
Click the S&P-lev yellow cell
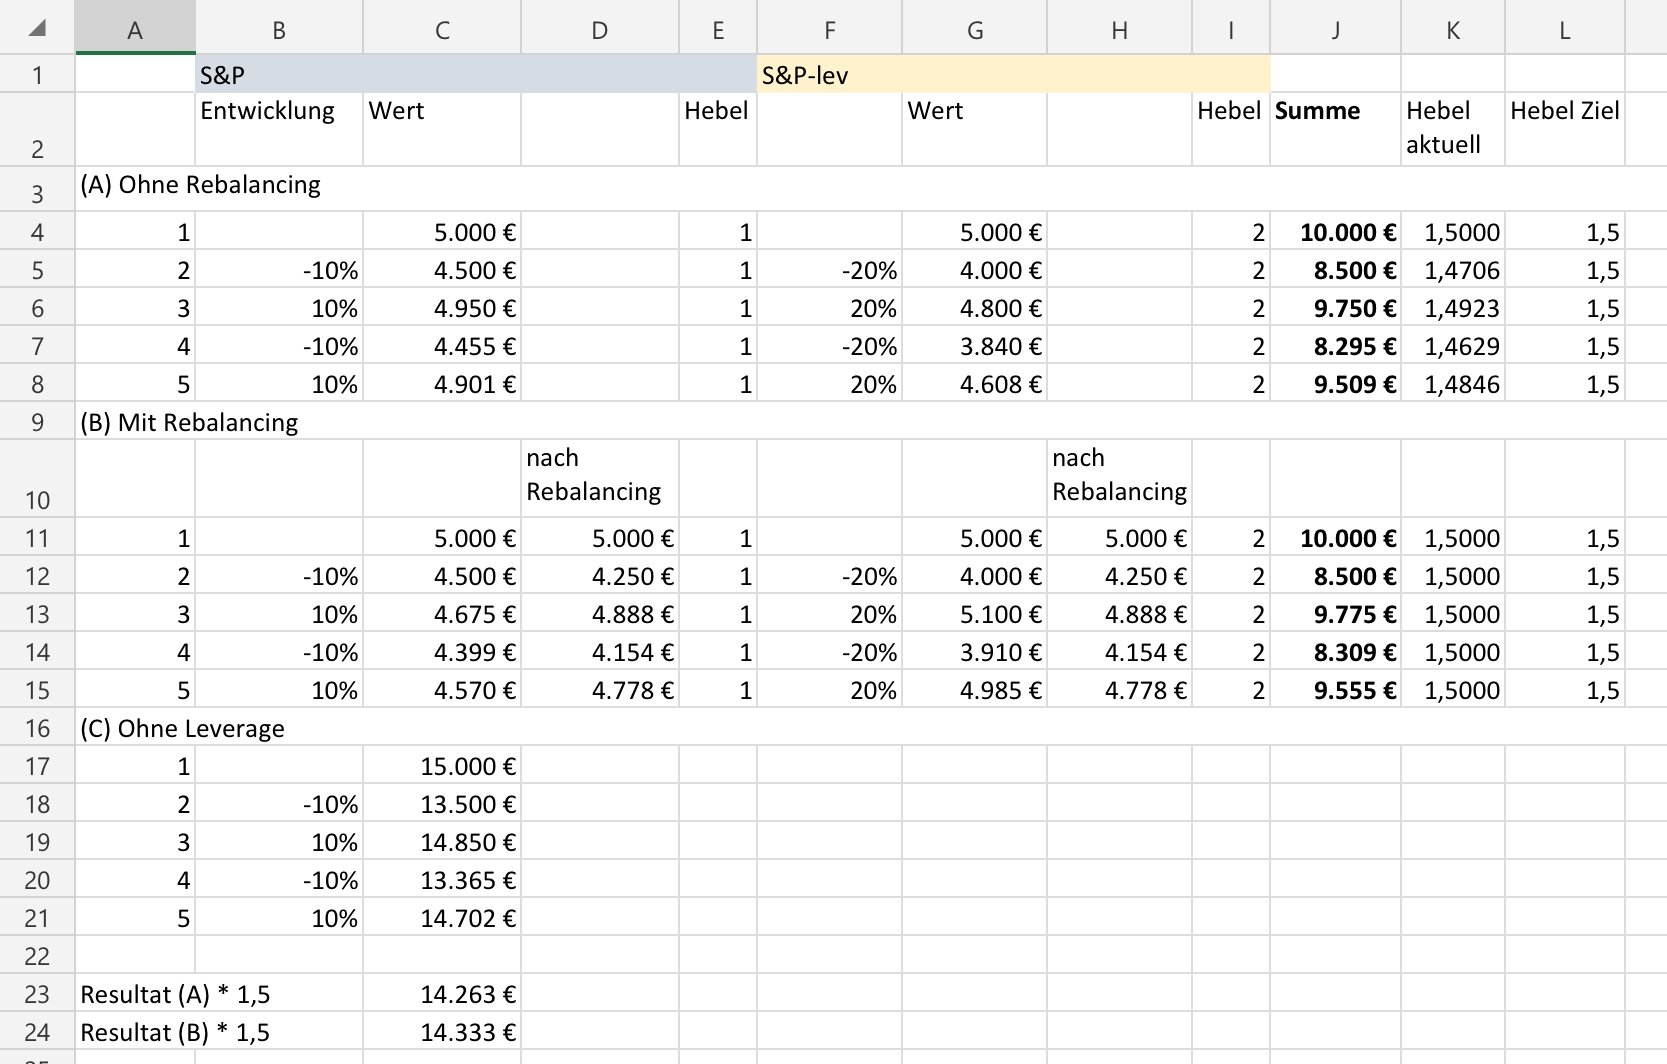(1013, 74)
